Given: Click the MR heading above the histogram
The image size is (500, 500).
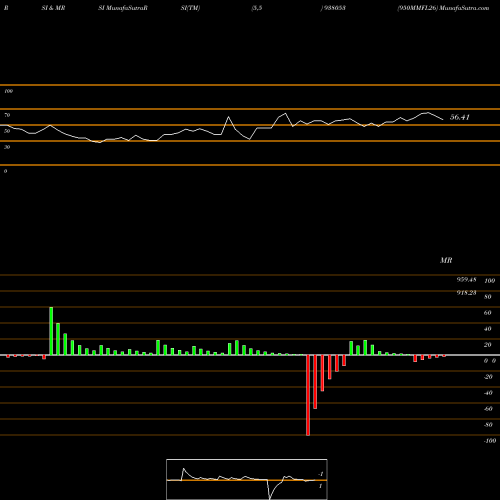Looking at the screenshot, I should coord(446,260).
